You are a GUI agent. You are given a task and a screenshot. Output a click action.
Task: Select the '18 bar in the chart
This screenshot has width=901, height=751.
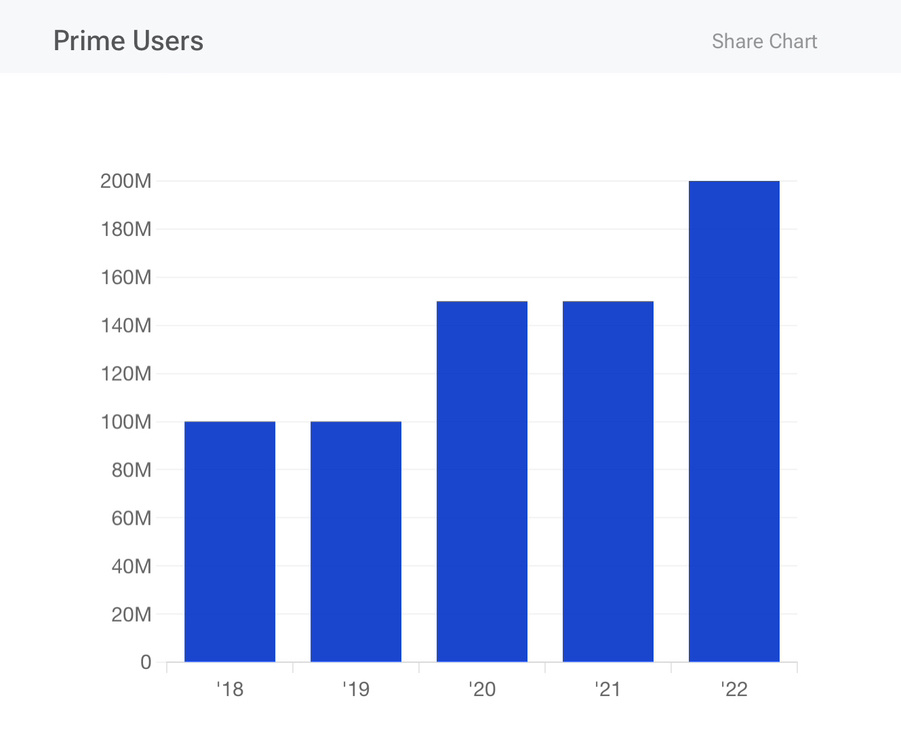(230, 541)
